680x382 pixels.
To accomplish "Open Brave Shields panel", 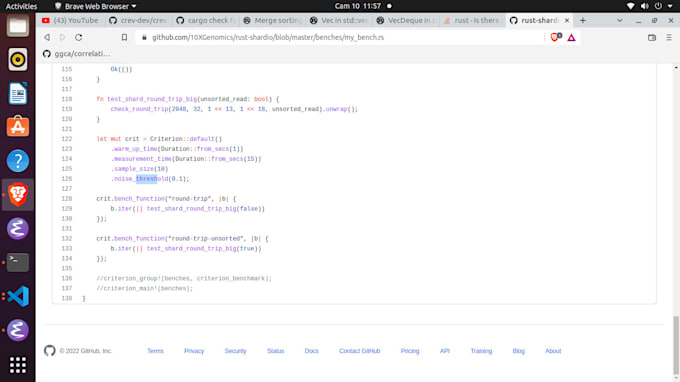I will 555,37.
